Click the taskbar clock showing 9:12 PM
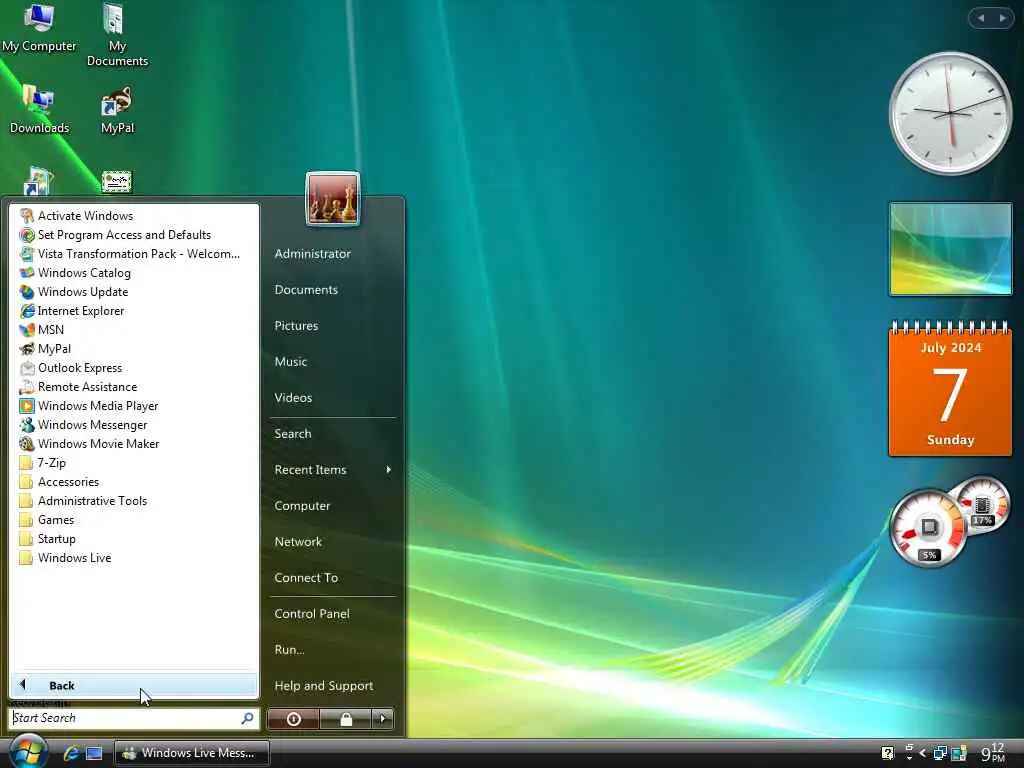Viewport: 1024px width, 768px height. (993, 753)
